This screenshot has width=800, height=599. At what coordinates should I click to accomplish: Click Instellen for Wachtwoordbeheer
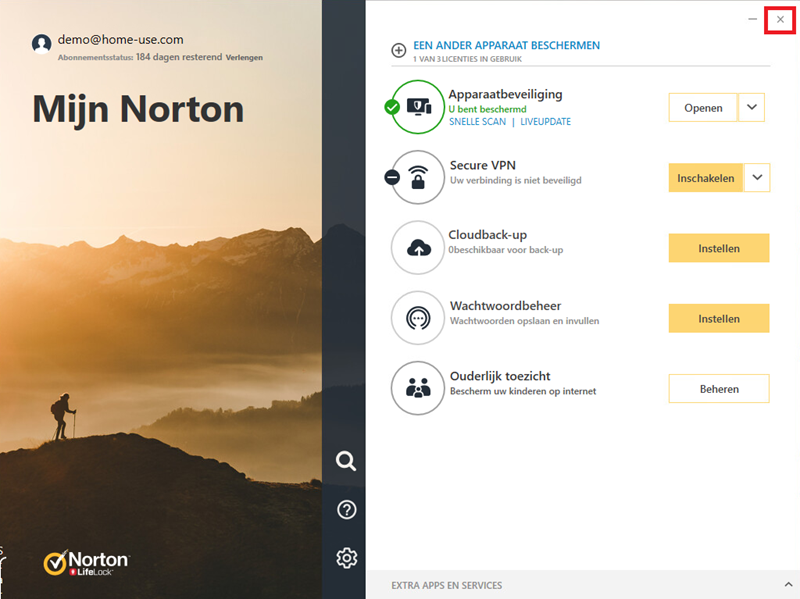coord(718,319)
